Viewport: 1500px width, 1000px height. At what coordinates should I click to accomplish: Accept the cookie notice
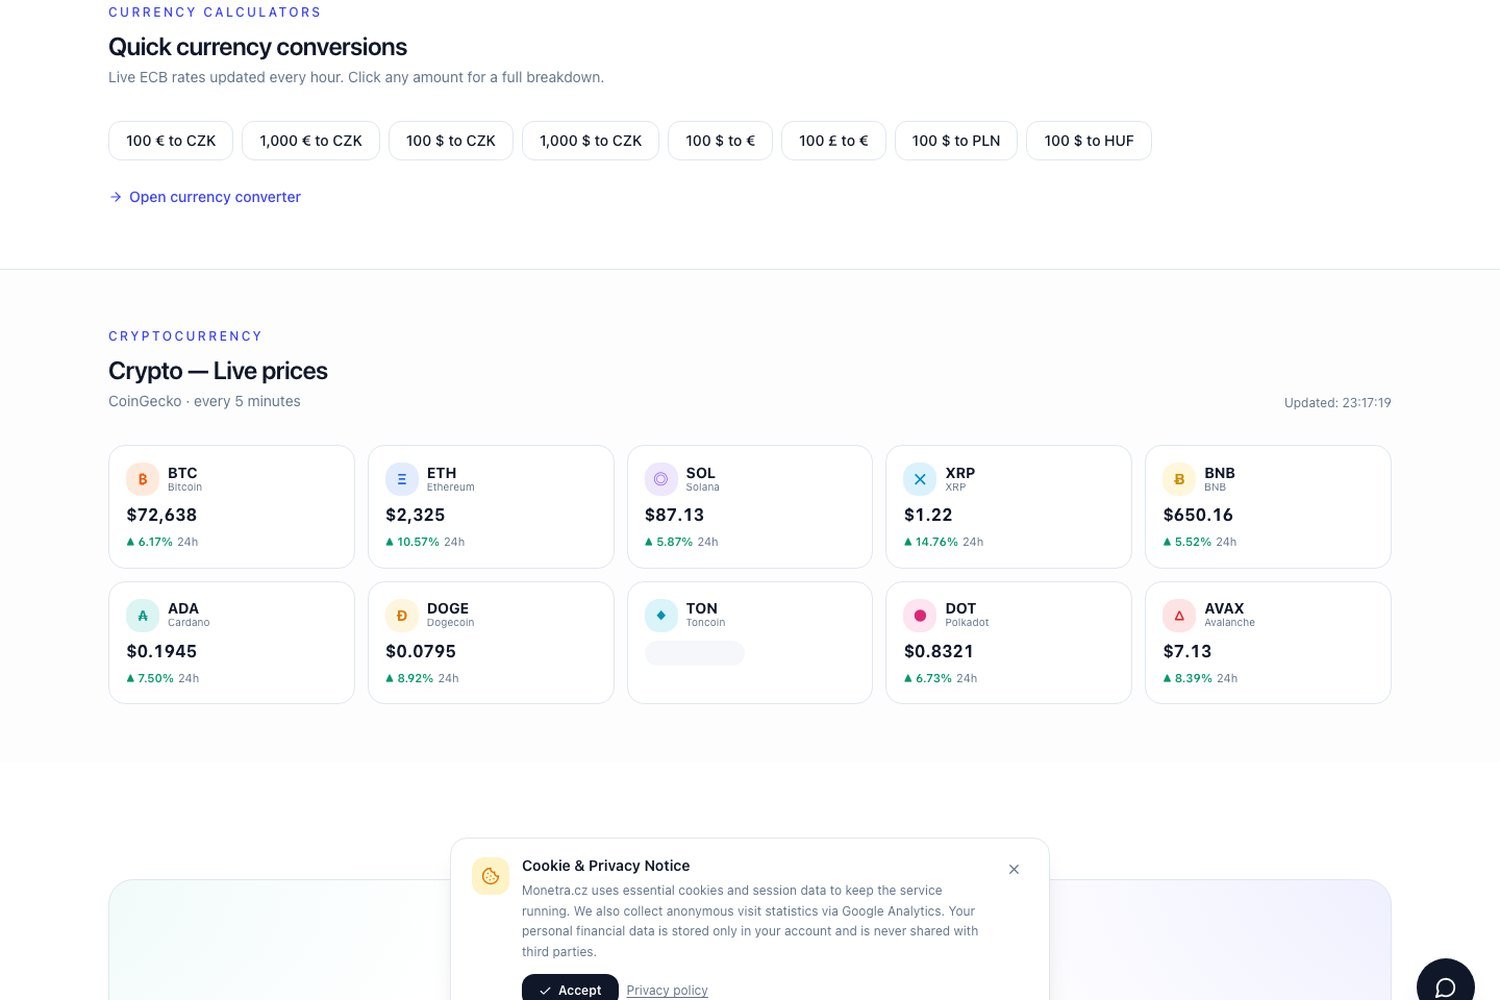570,989
